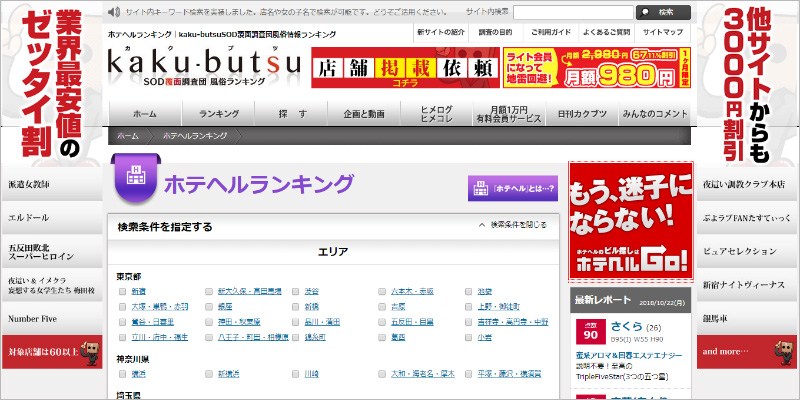
Task: Open the 調査の目的 link
Action: pyautogui.click(x=496, y=32)
